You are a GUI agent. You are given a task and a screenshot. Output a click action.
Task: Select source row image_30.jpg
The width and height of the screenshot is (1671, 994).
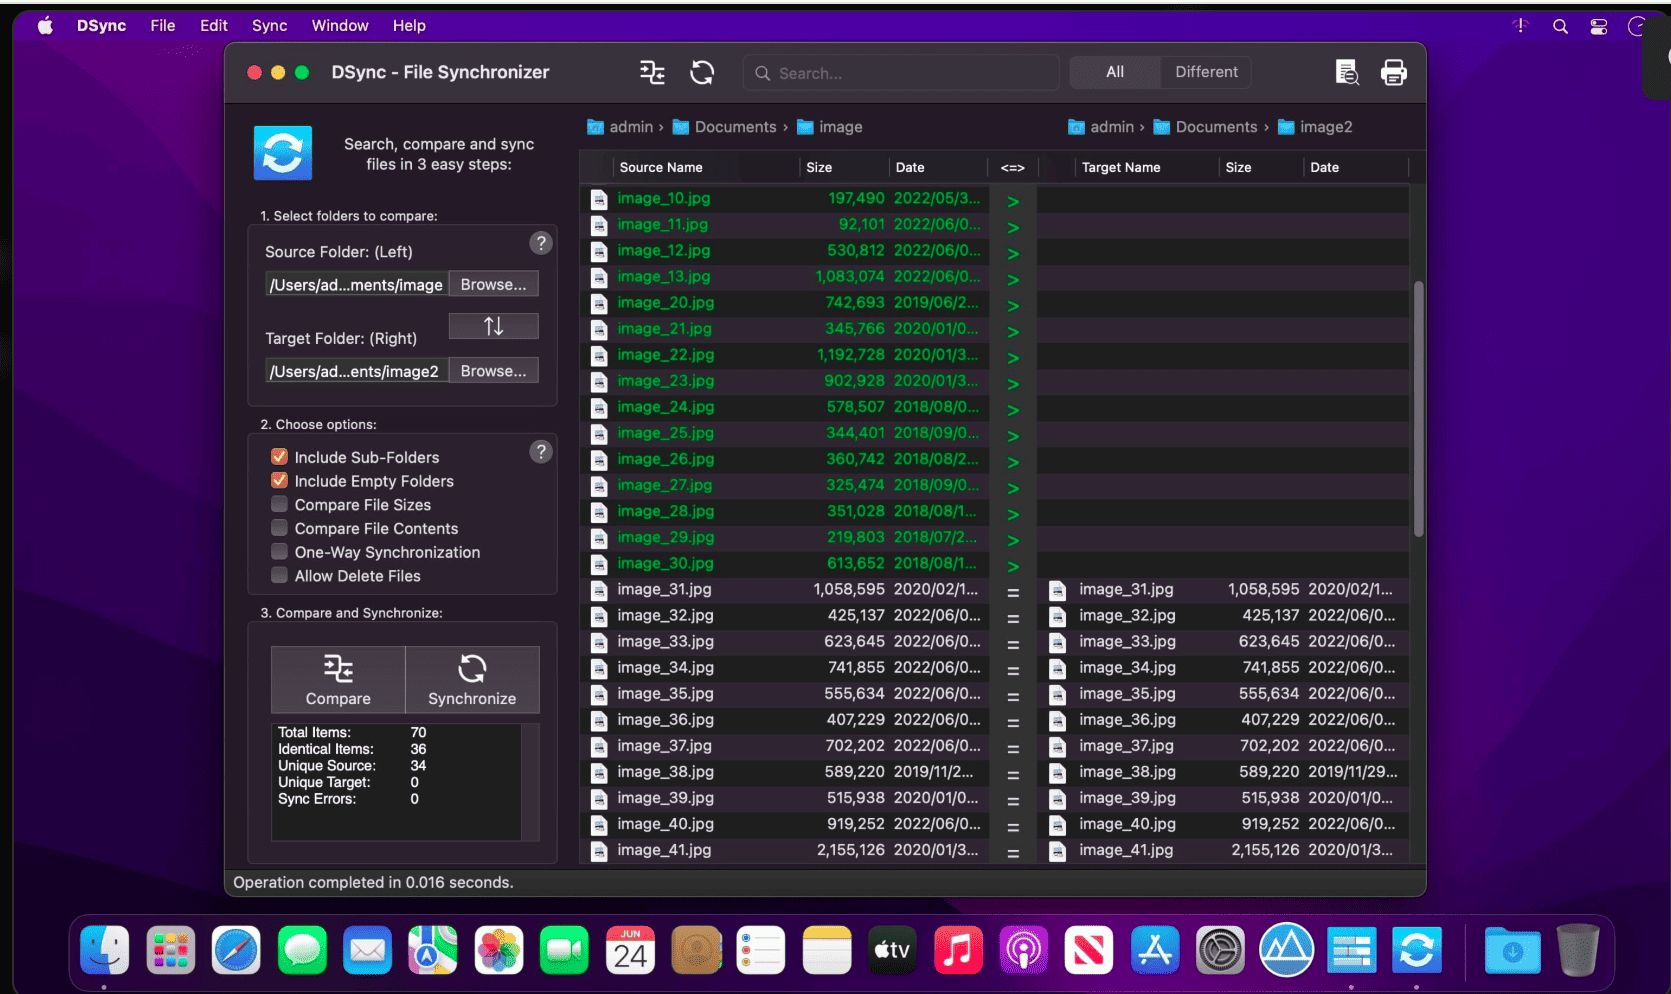(785, 564)
